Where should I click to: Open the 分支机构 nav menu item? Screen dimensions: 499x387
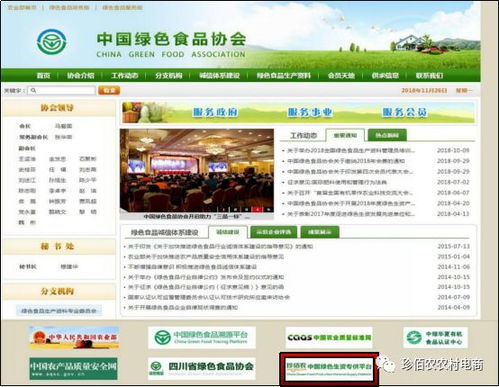point(169,76)
